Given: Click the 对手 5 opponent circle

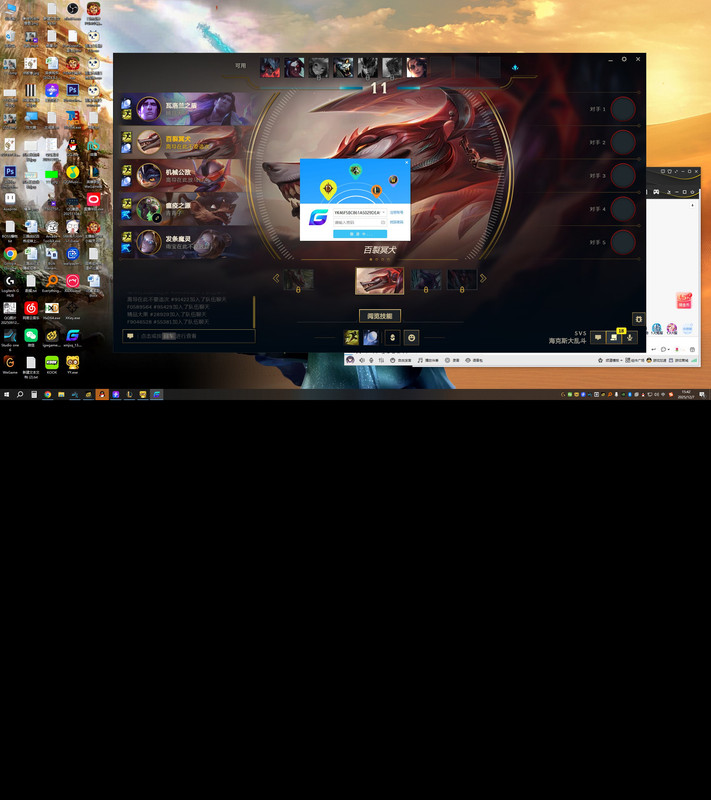Looking at the screenshot, I should (623, 242).
